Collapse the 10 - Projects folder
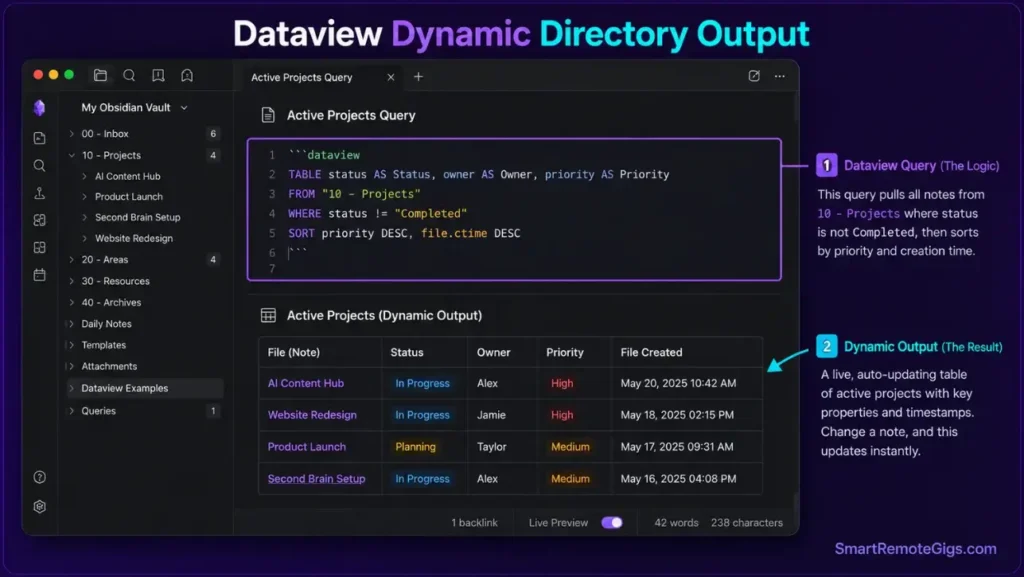Image resolution: width=1024 pixels, height=577 pixels. (x=71, y=155)
